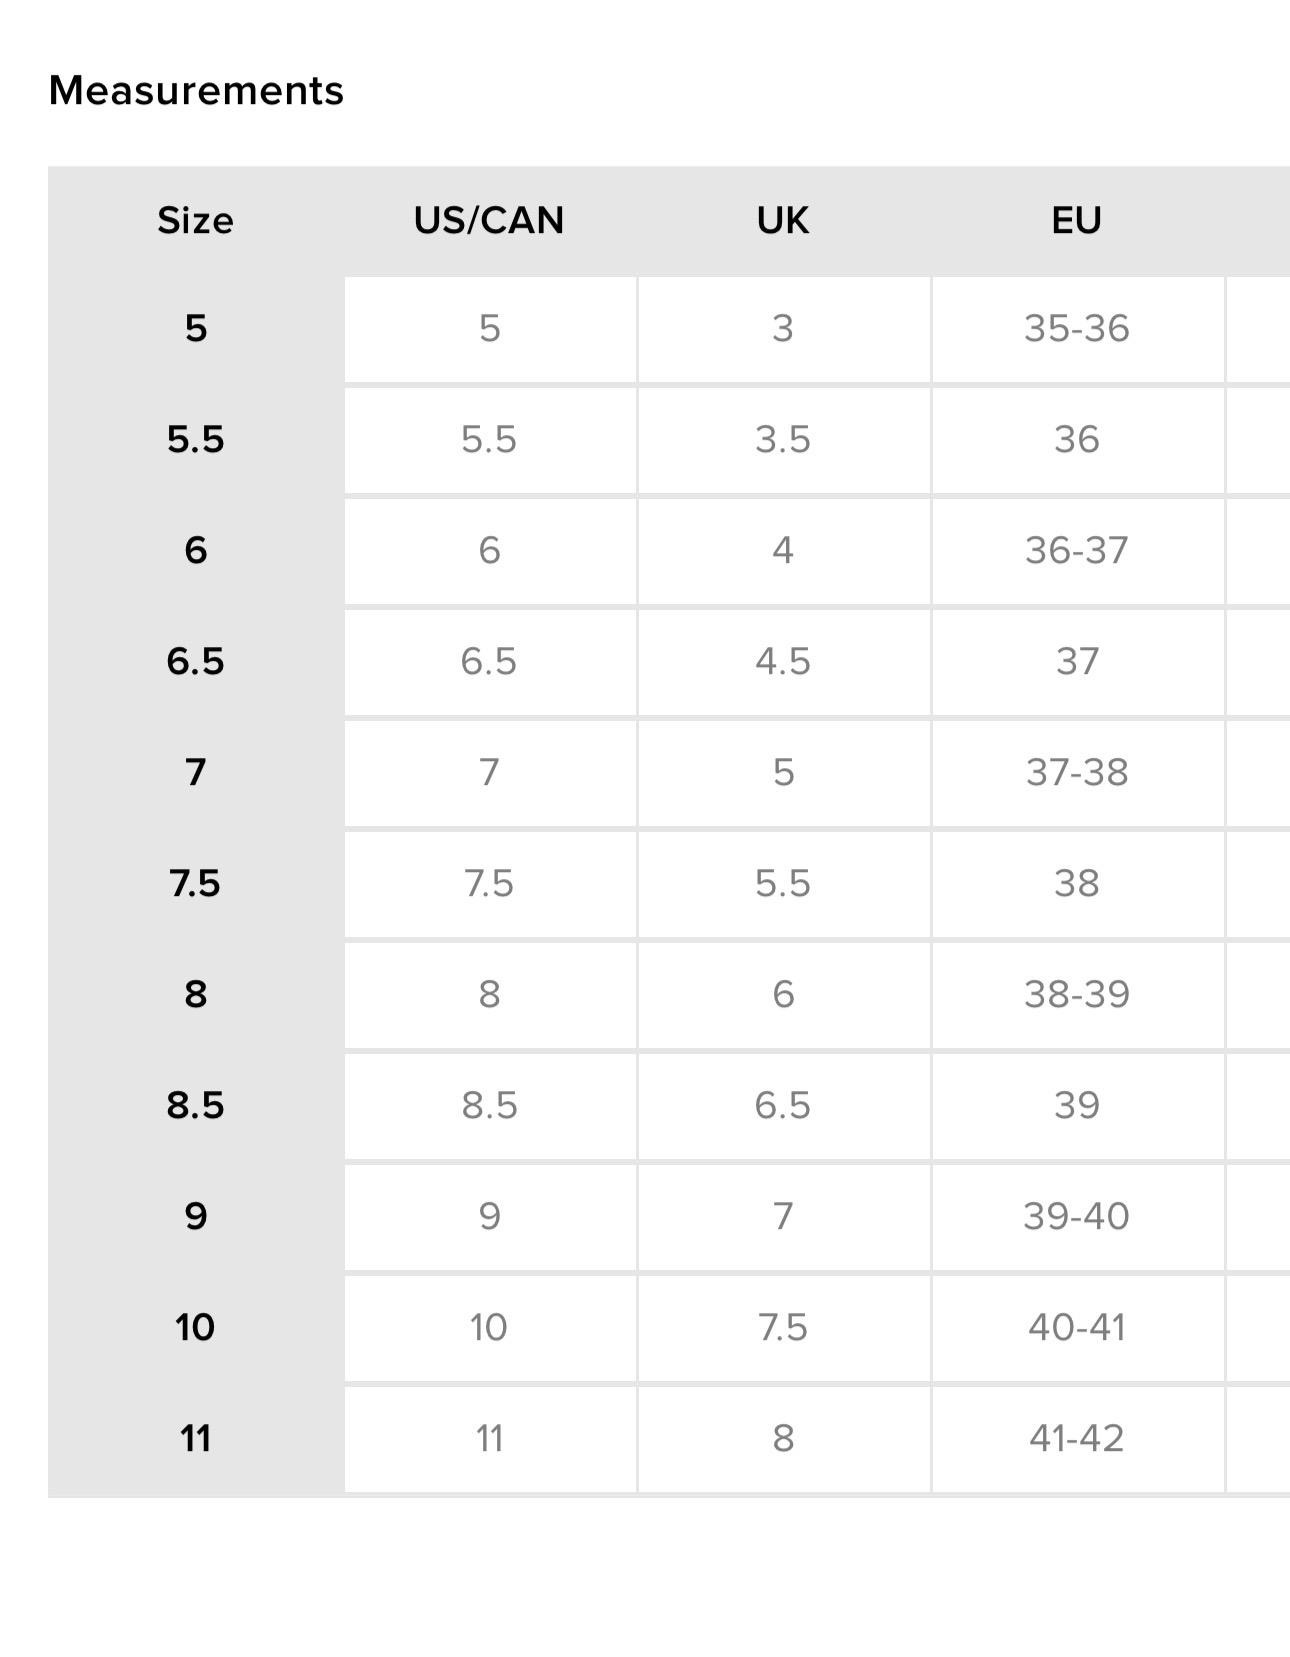The image size is (1290, 1657).
Task: Click the Measurements heading
Action: coord(196,90)
